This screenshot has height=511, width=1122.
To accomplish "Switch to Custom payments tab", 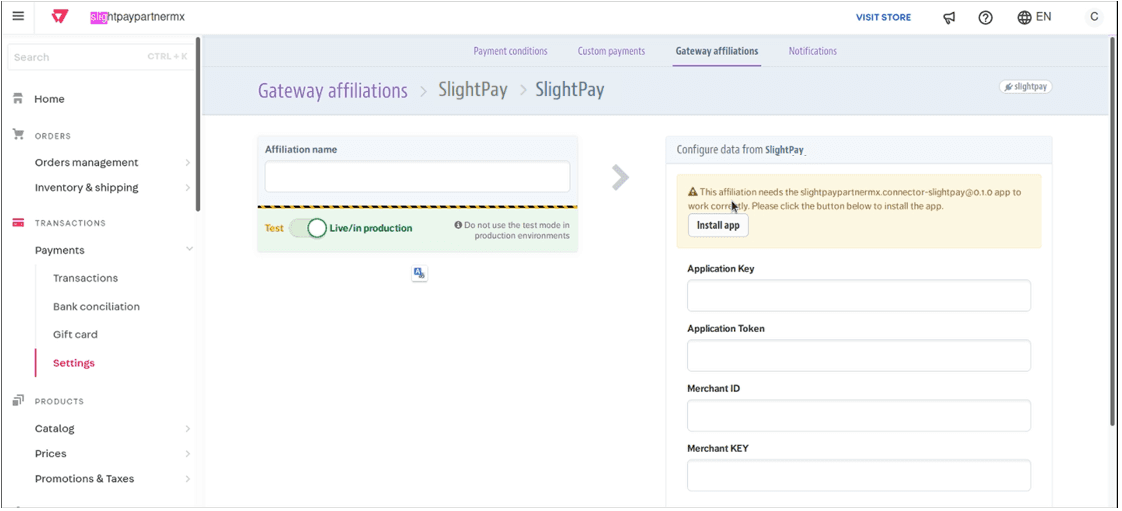I will (611, 51).
